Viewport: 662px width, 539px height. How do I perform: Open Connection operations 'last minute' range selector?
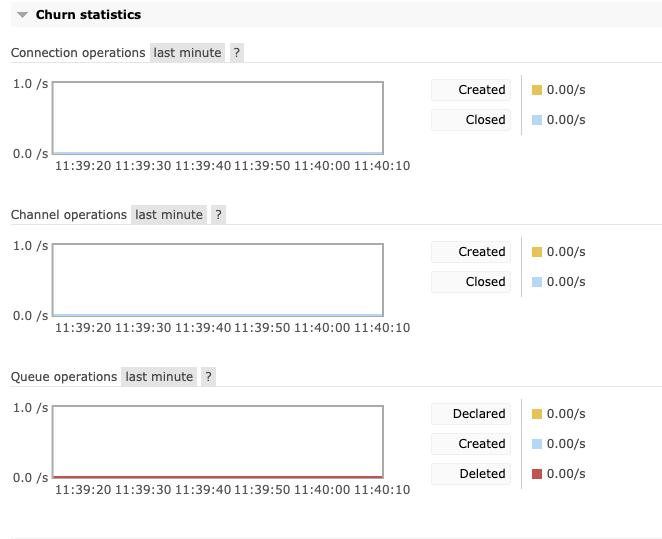click(x=187, y=52)
